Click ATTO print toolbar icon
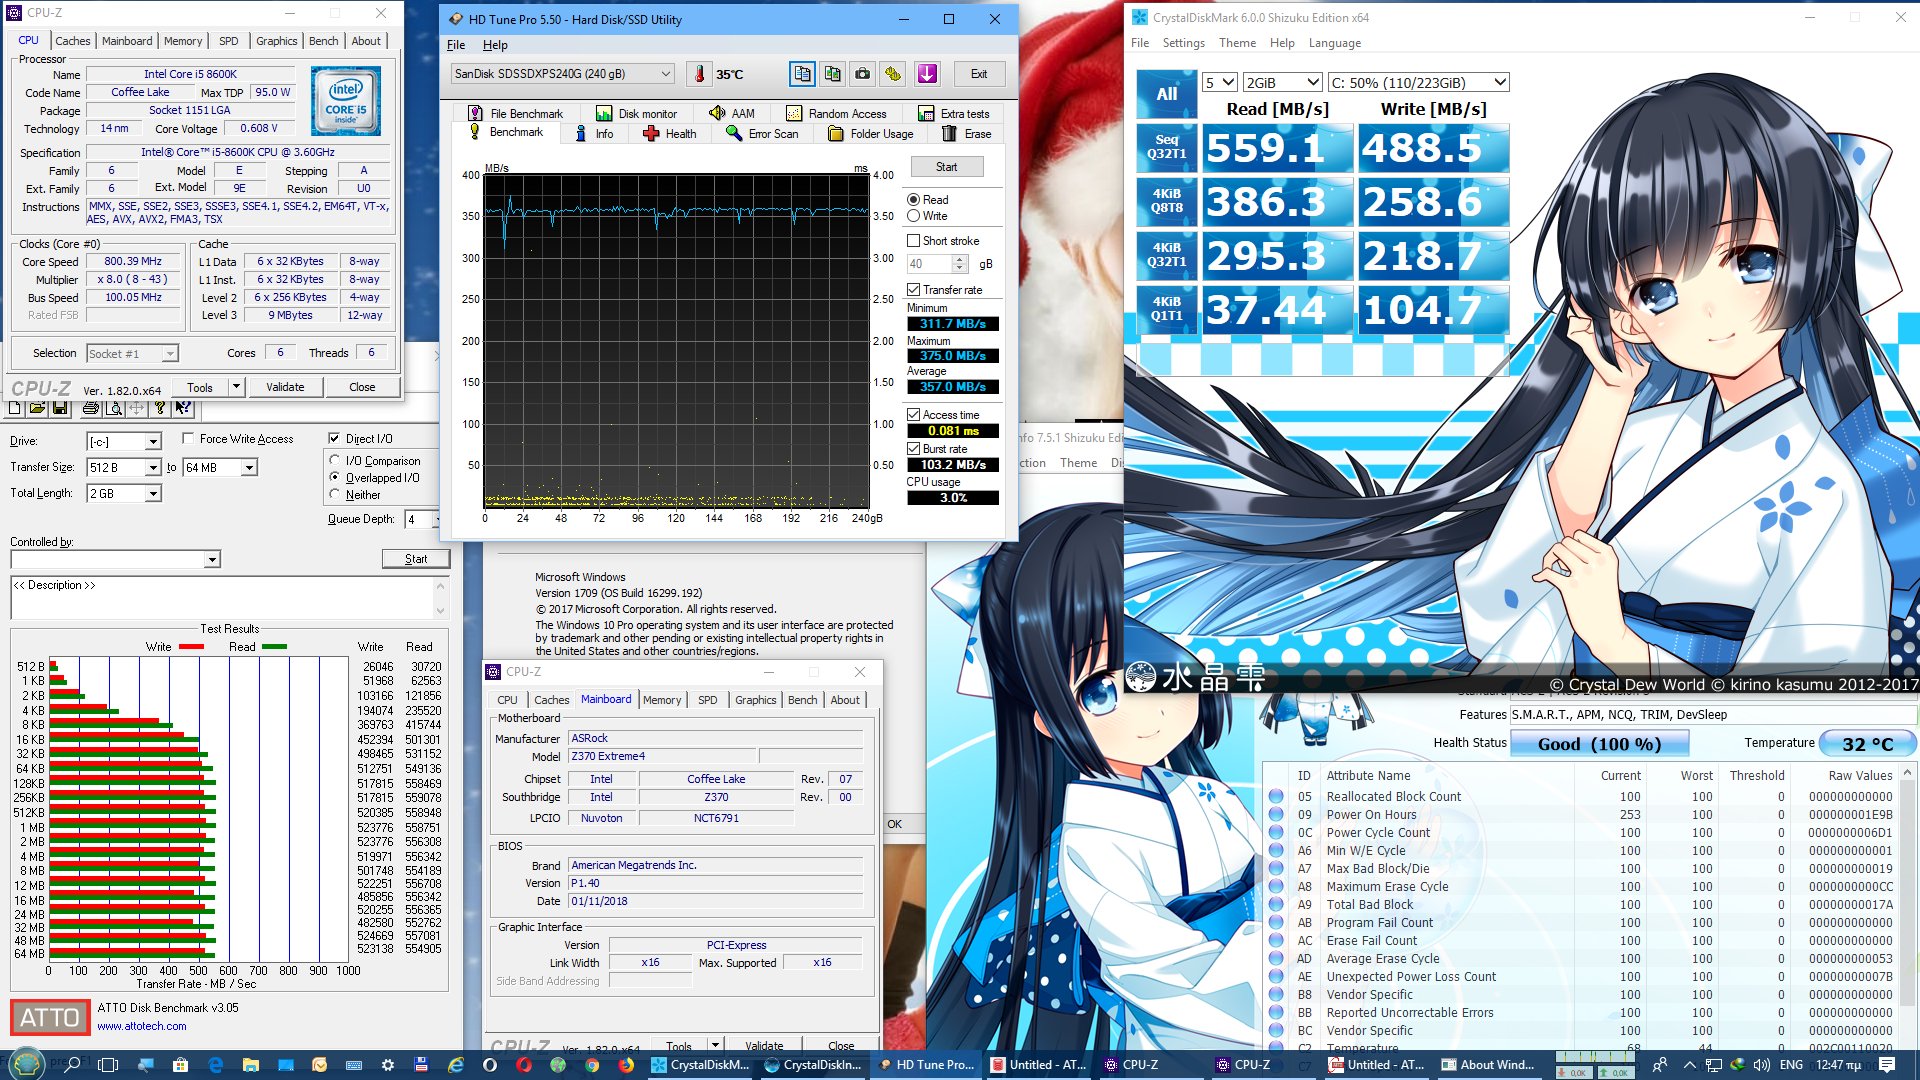 pos(91,408)
